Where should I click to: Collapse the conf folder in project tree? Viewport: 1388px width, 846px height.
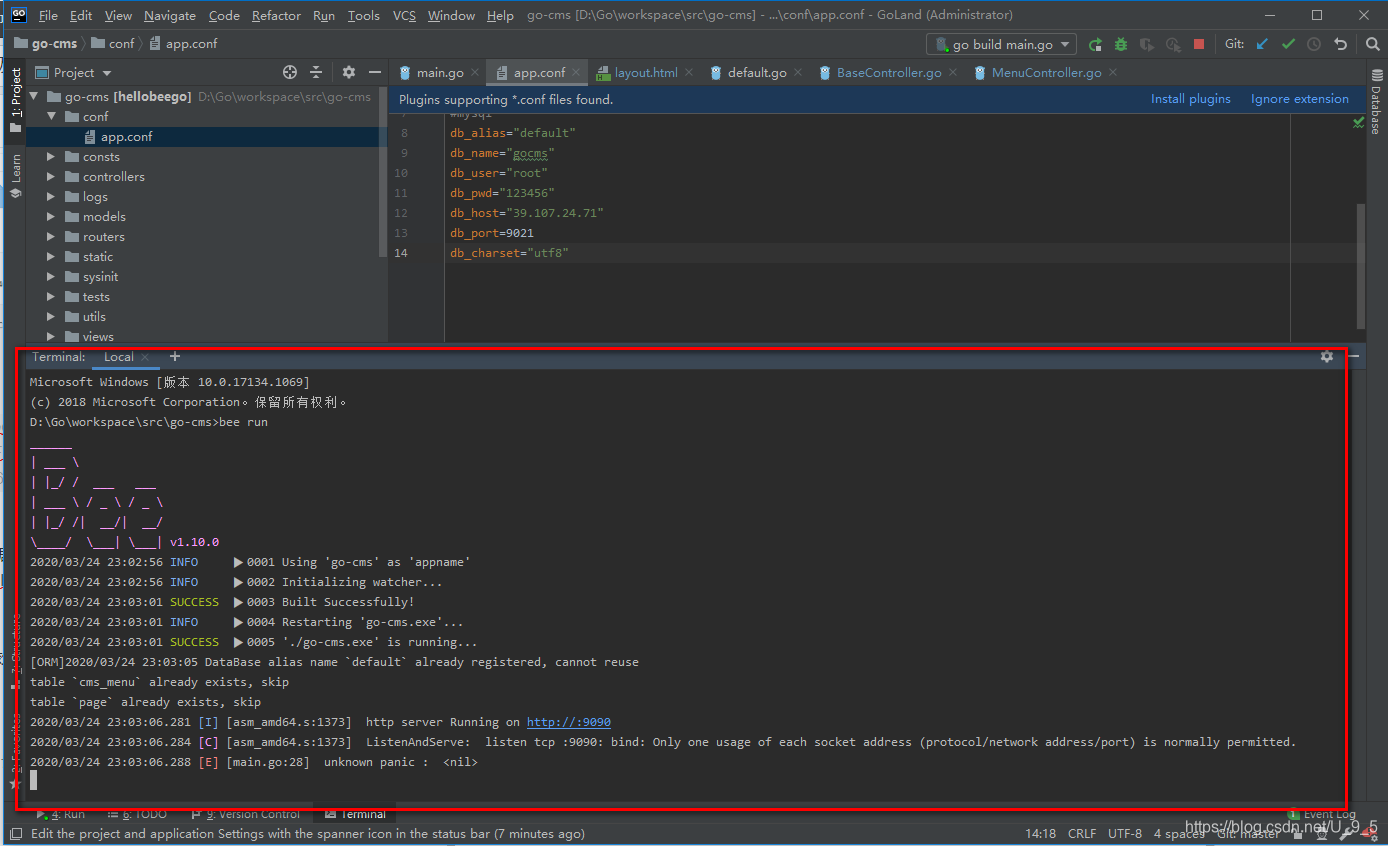point(52,116)
